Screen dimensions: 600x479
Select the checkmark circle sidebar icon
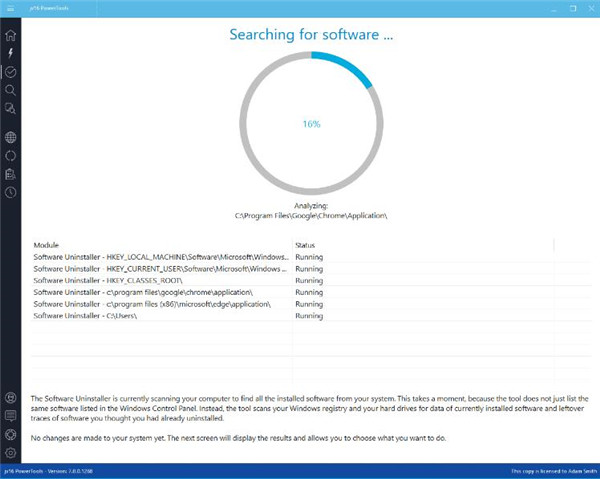point(10,72)
